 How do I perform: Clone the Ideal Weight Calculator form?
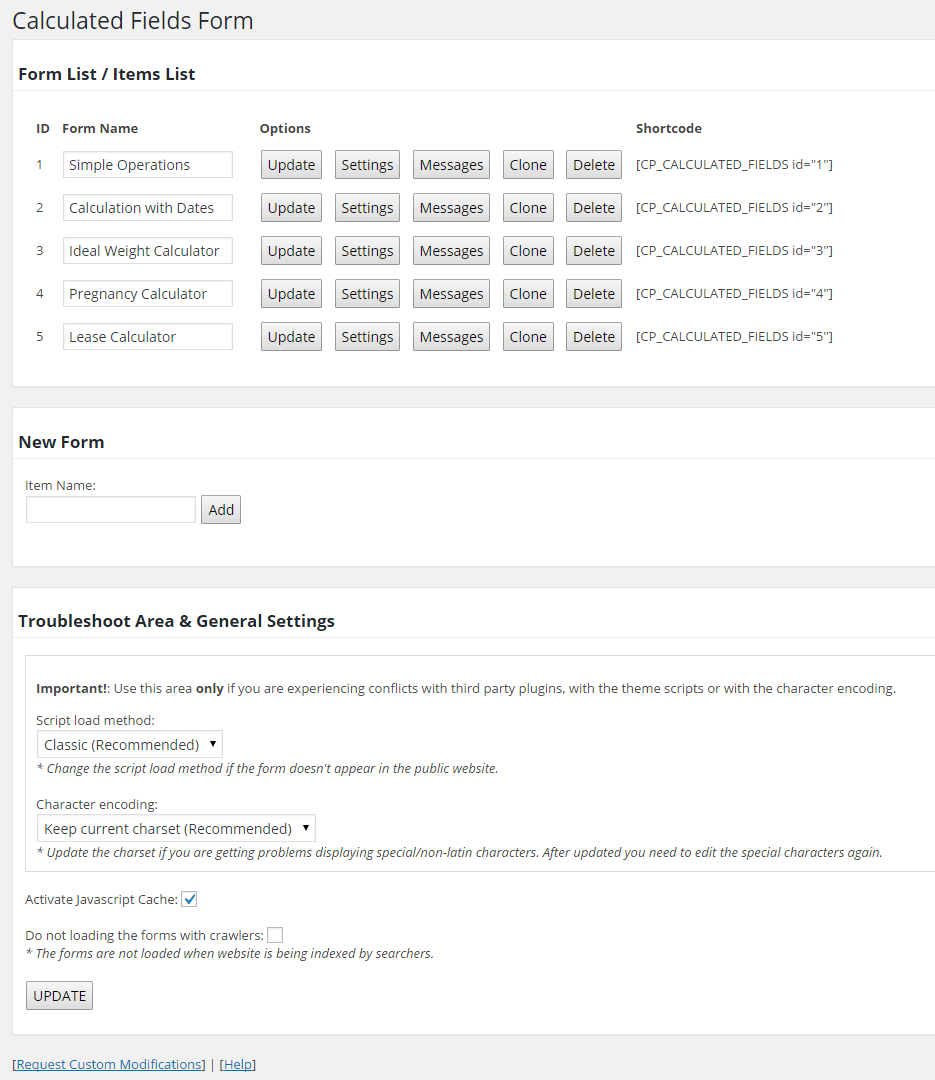[x=528, y=251]
